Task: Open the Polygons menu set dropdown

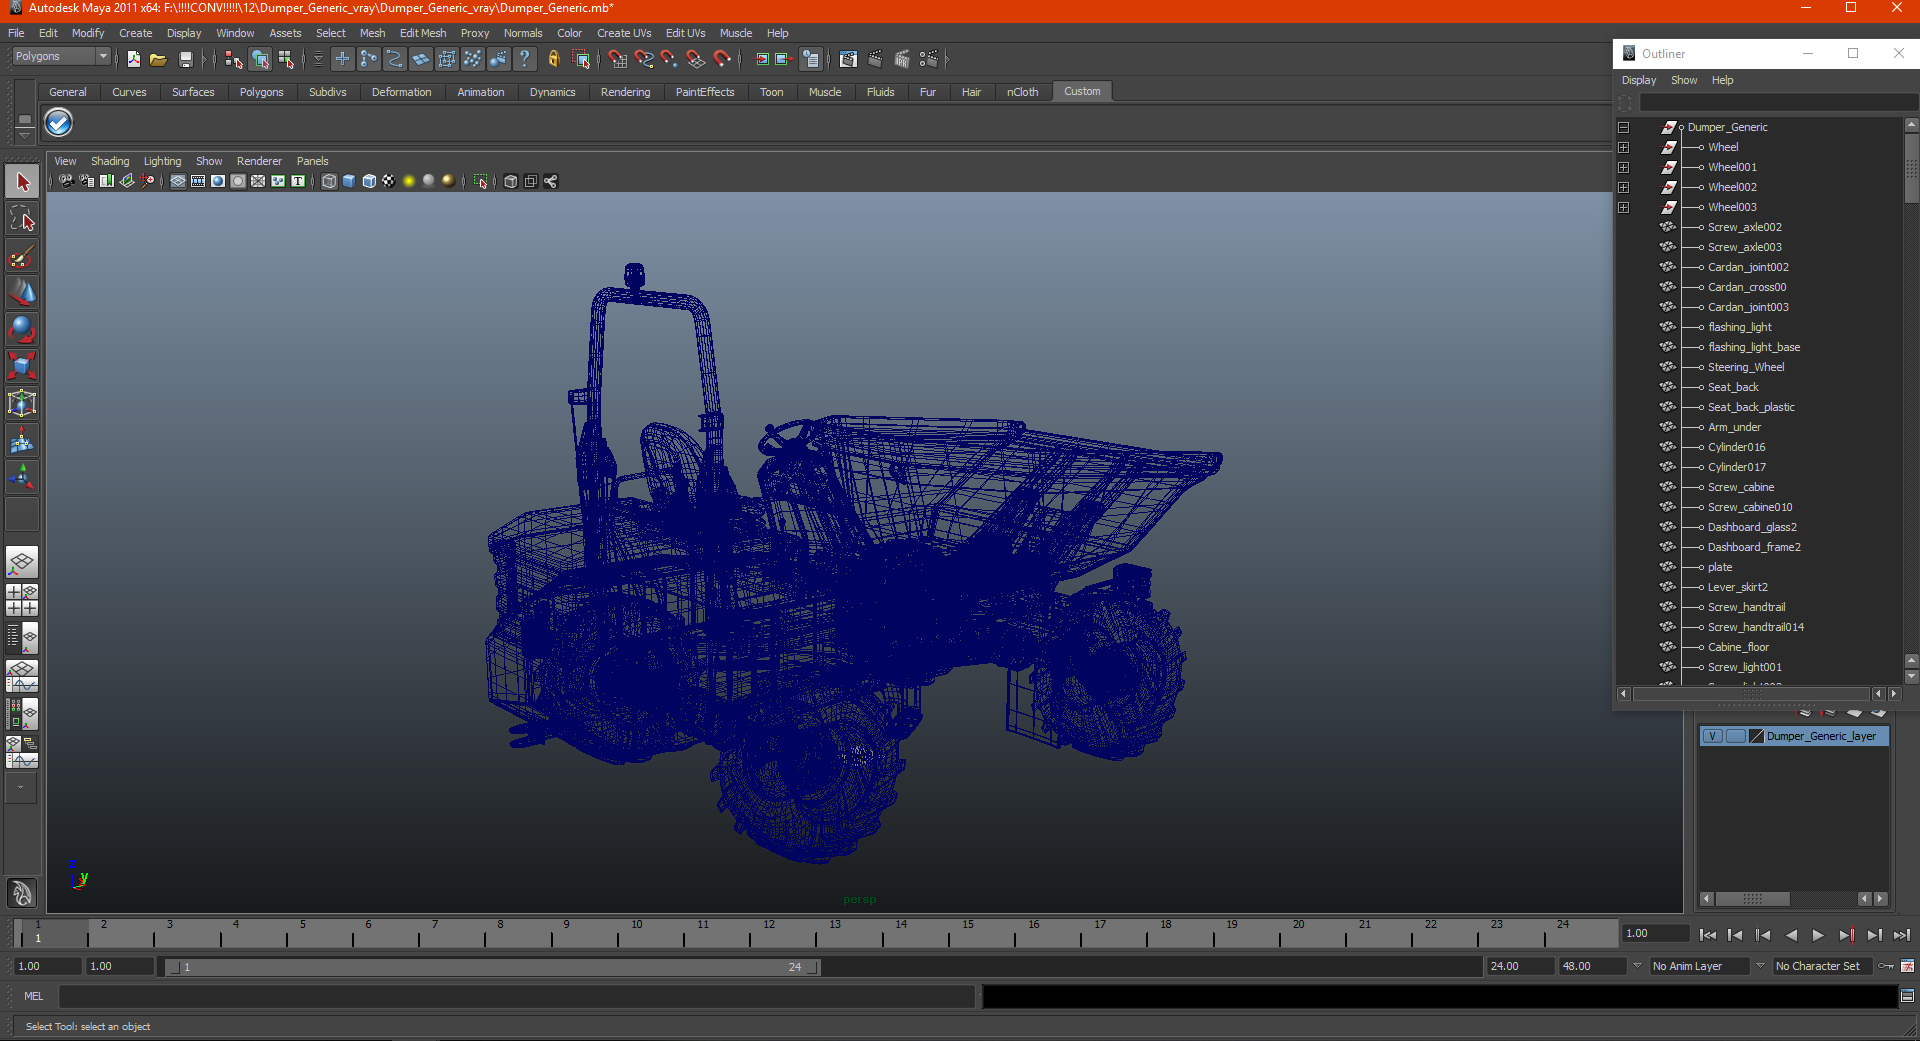Action: [60, 56]
